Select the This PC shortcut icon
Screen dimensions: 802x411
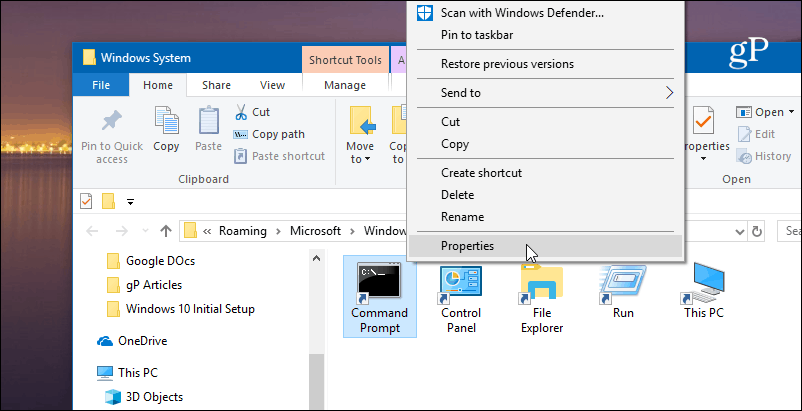(704, 291)
